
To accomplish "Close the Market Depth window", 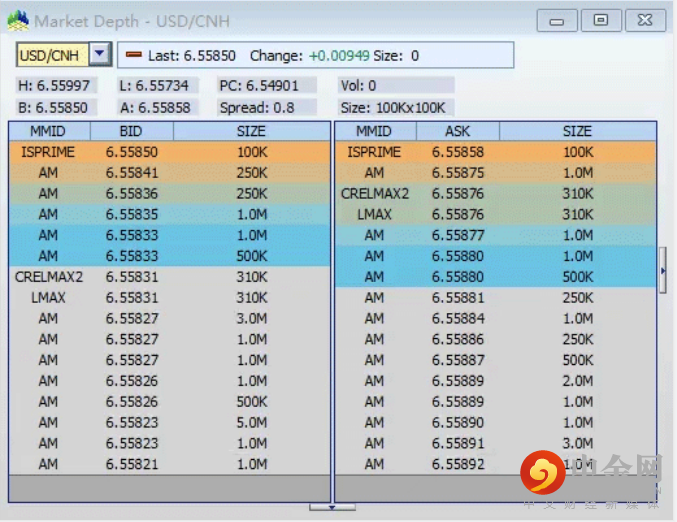I will (645, 20).
